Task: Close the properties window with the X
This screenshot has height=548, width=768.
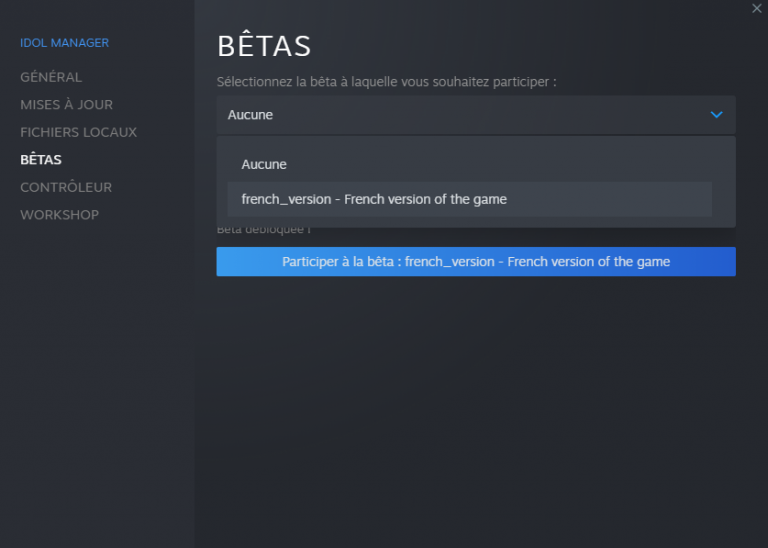Action: coord(757,8)
